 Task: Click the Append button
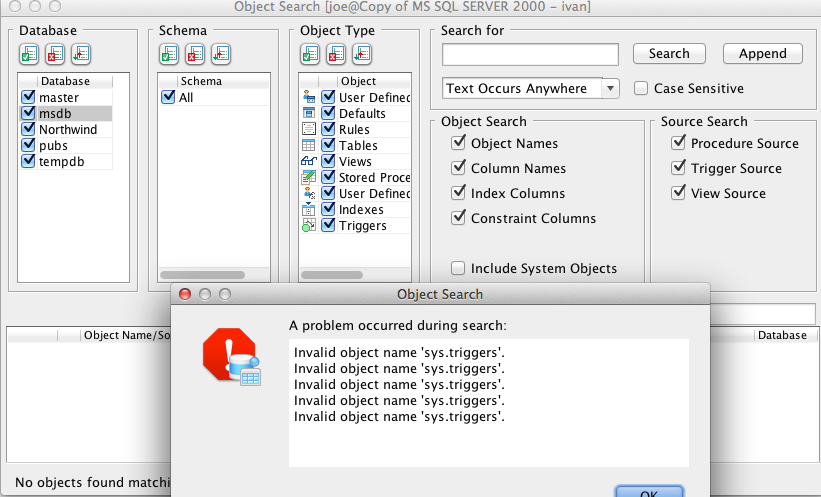[x=762, y=53]
